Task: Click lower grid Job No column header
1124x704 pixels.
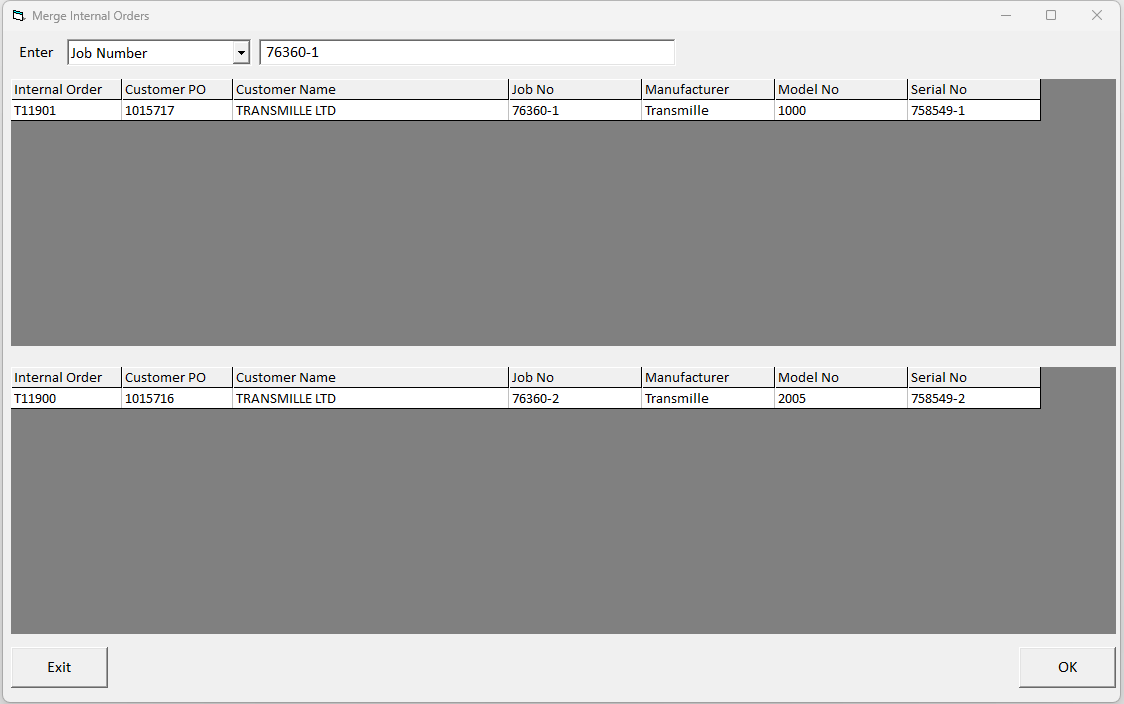Action: click(576, 378)
